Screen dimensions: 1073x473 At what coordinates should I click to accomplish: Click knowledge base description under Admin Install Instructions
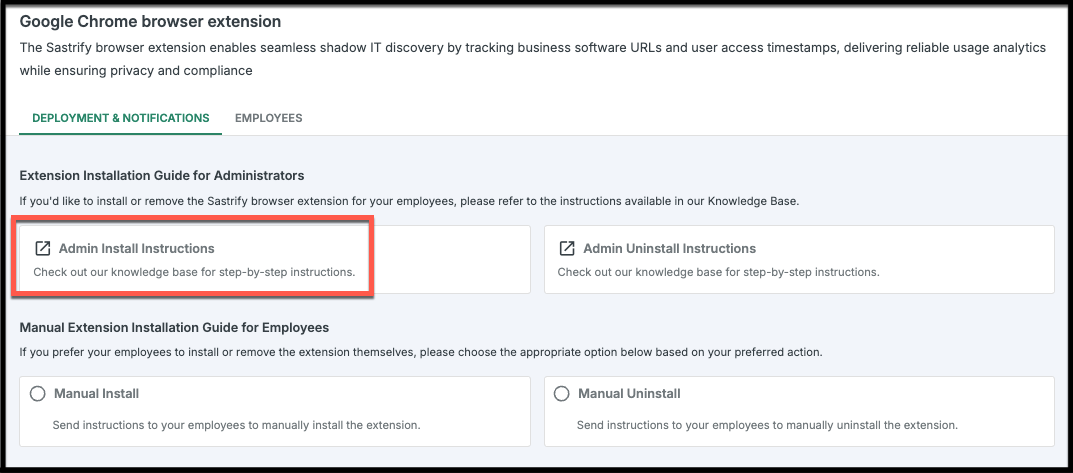[194, 272]
